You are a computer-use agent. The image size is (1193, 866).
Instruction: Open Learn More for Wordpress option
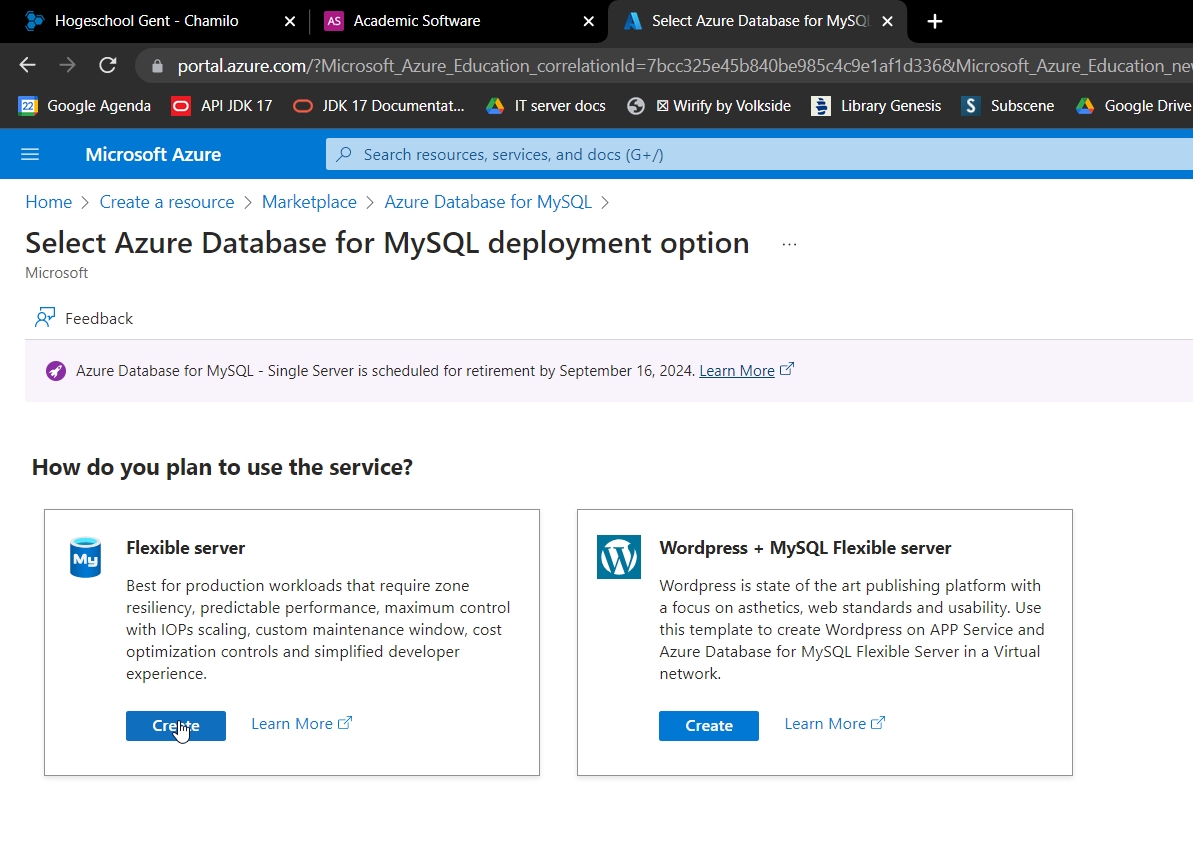tap(835, 724)
